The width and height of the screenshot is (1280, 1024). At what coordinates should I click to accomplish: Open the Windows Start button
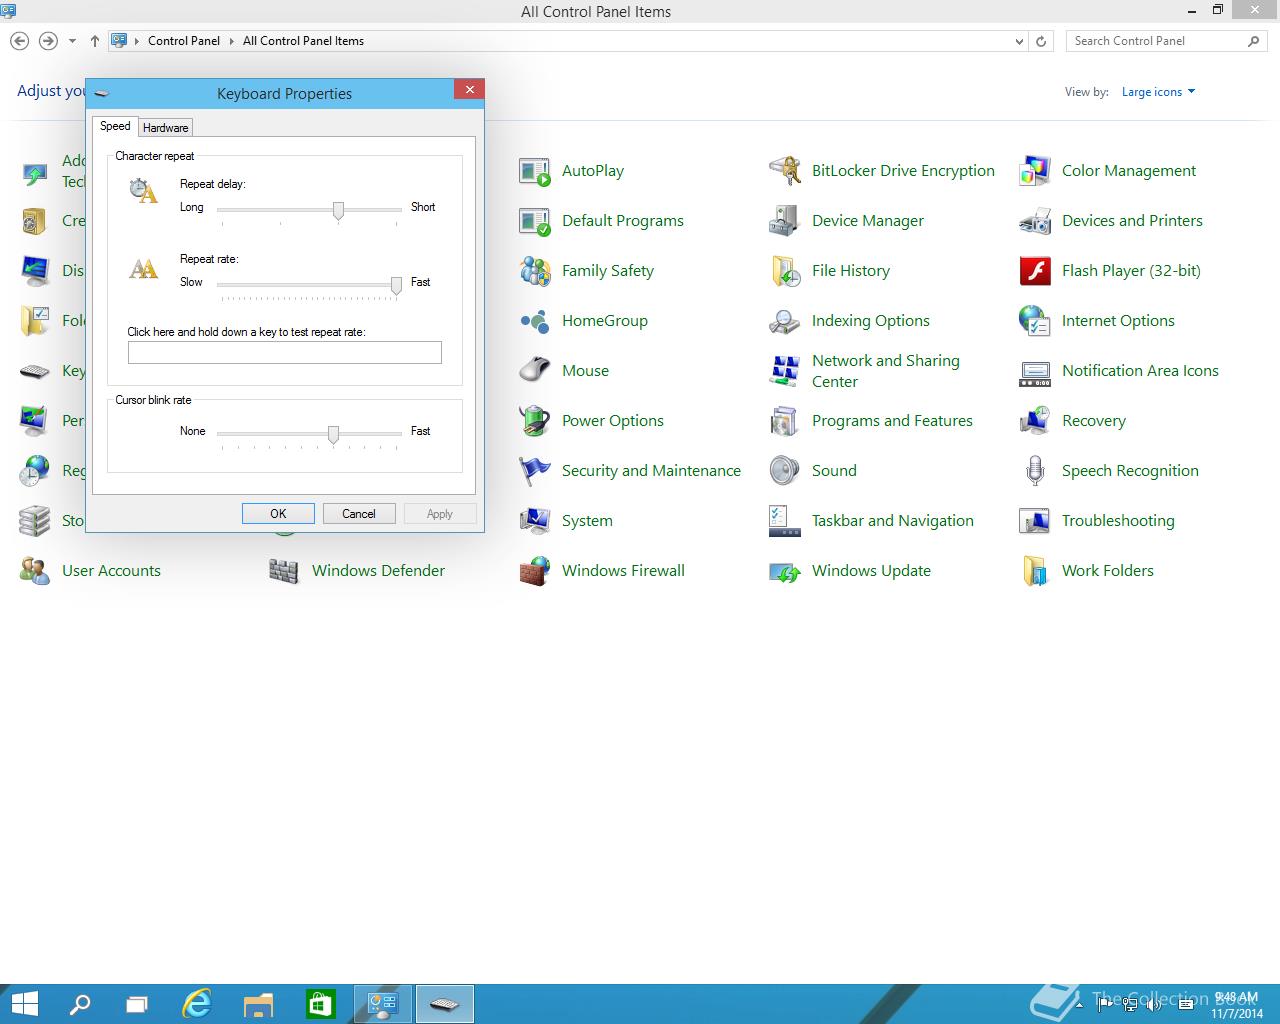click(24, 1004)
